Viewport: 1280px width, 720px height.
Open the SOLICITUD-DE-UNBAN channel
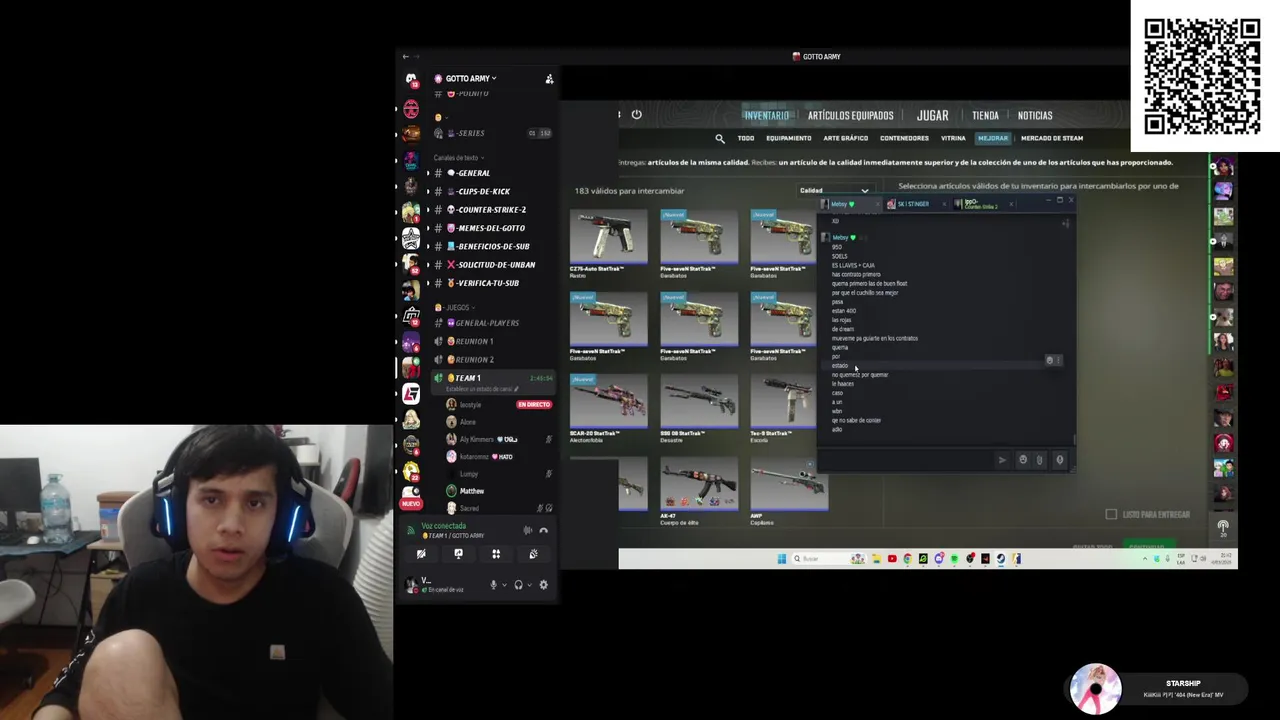(491, 265)
